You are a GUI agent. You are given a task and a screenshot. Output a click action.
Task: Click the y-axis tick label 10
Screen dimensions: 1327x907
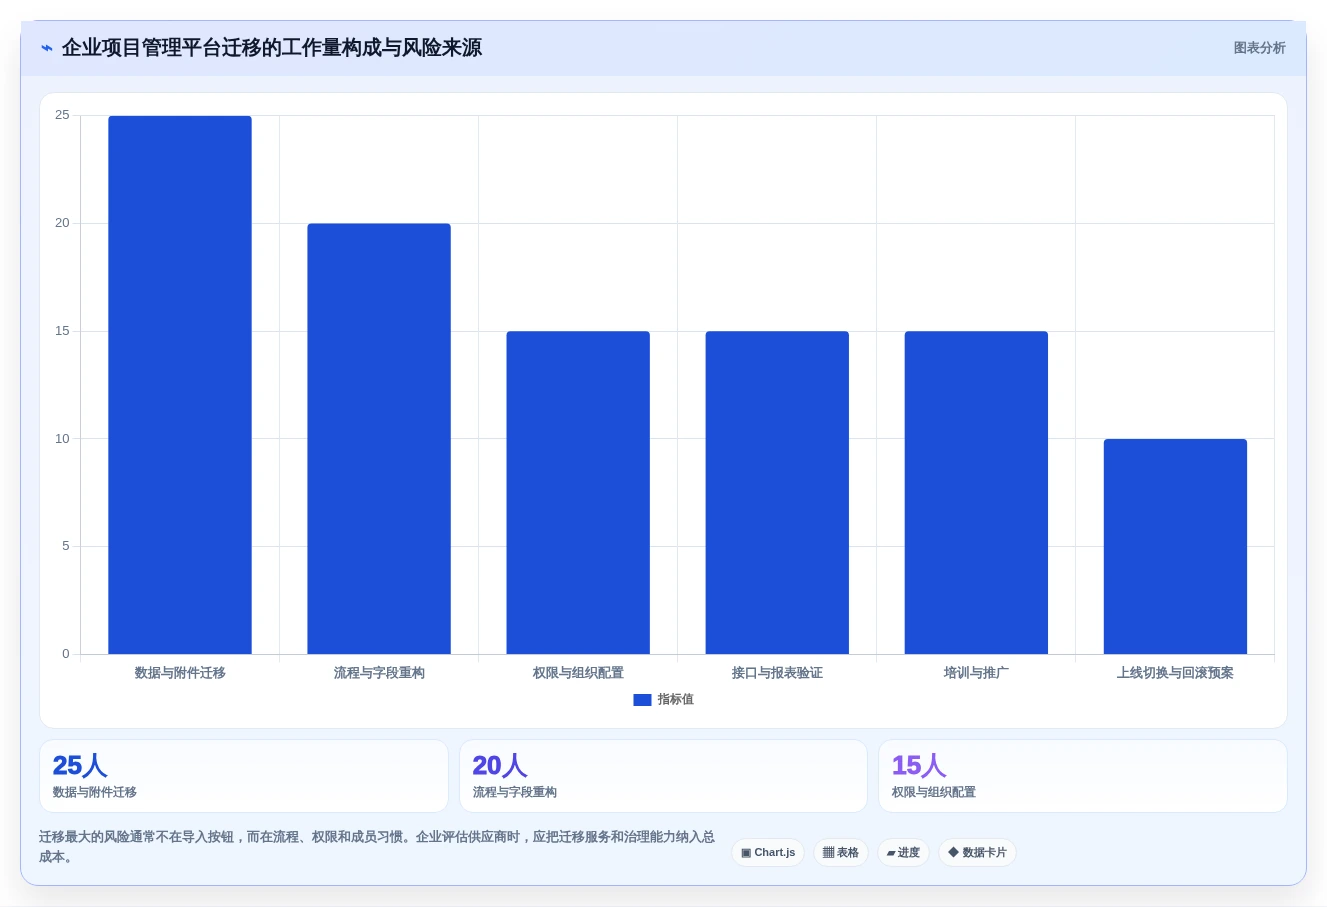coord(62,439)
